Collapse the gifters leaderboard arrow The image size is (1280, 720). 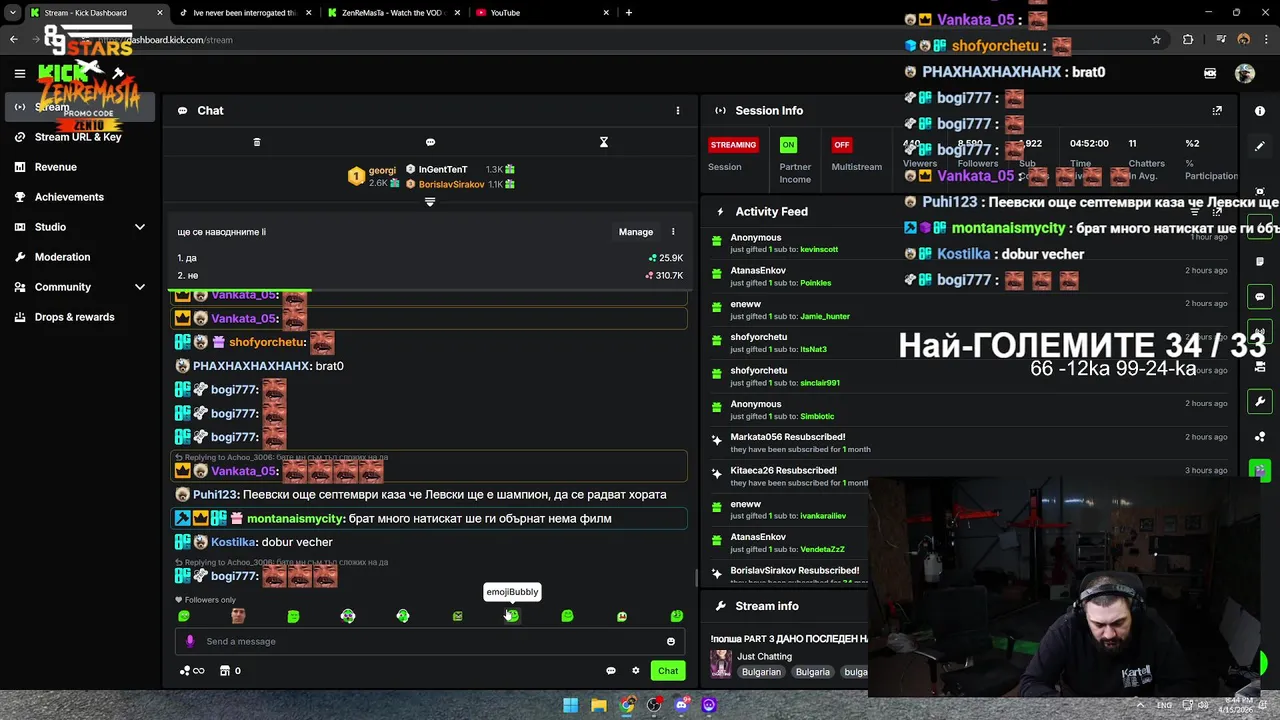point(430,202)
